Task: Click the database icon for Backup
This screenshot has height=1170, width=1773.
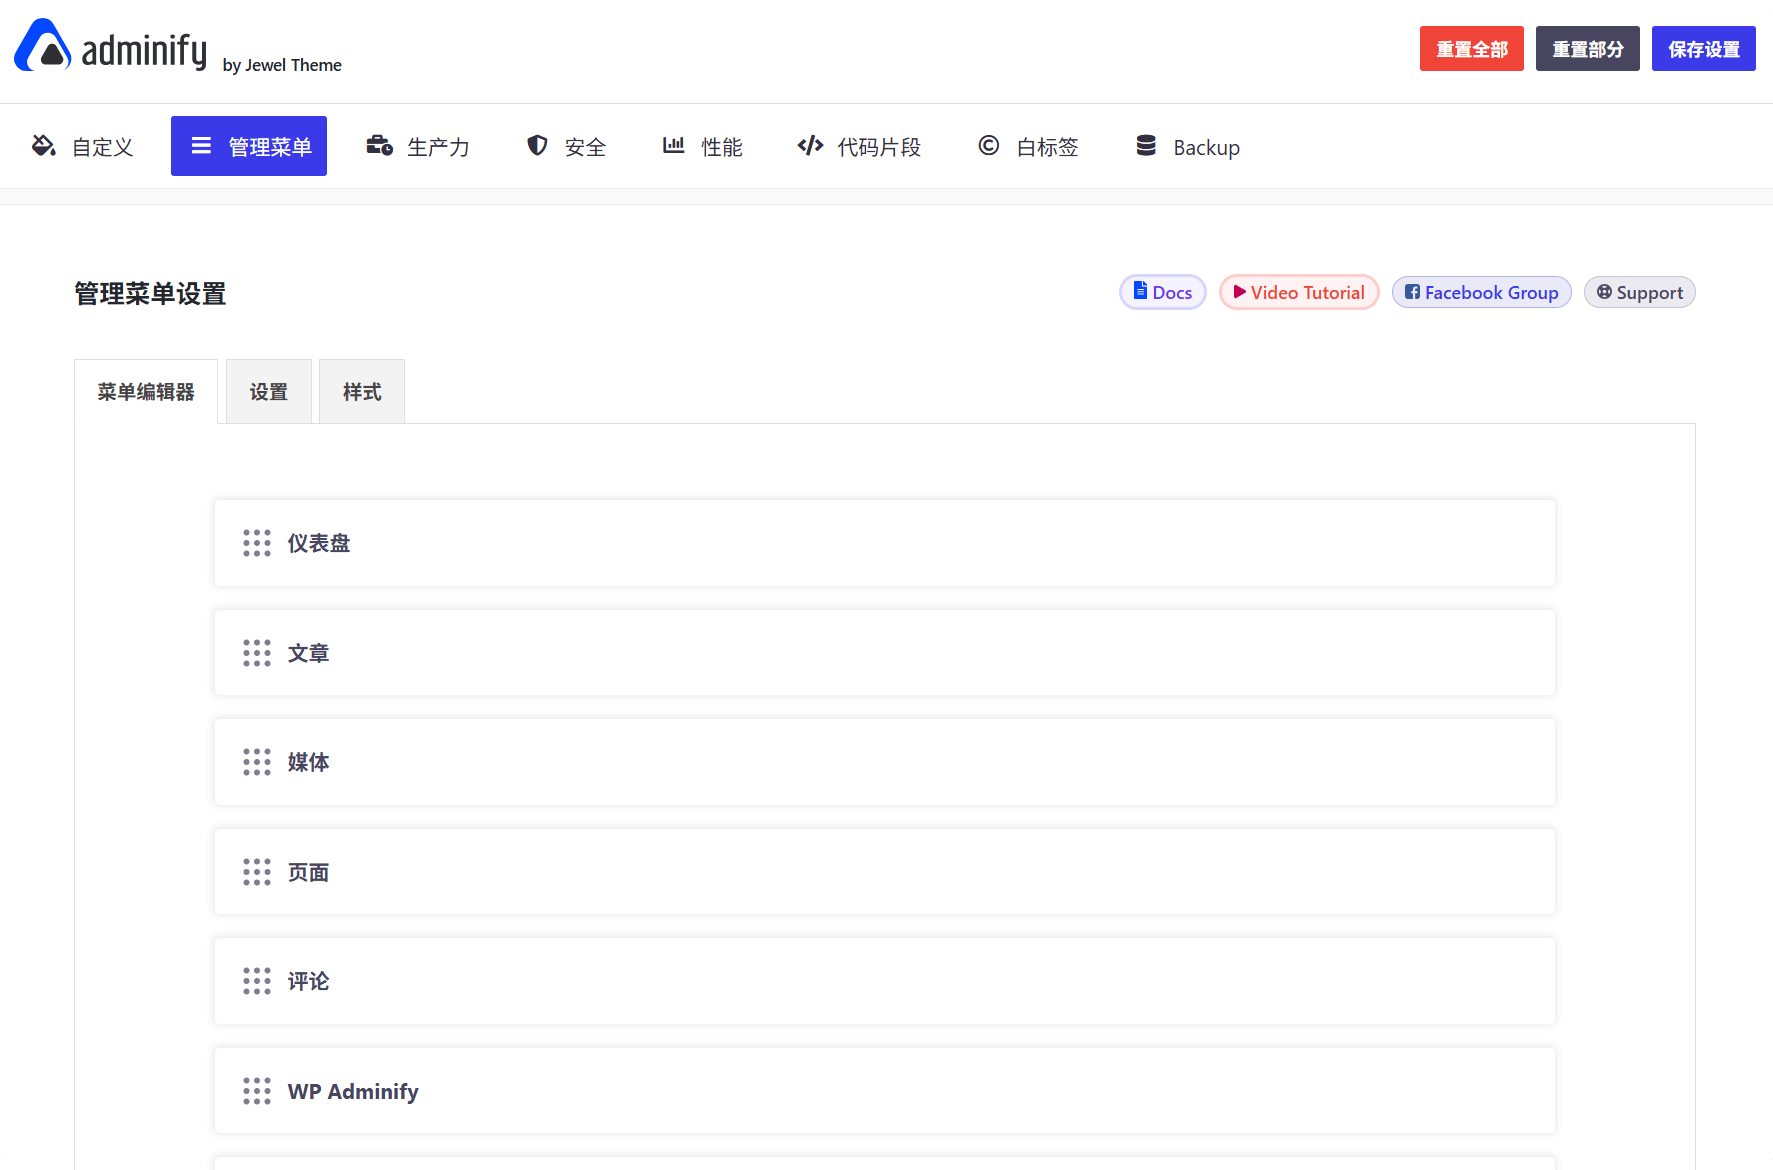Action: (x=1146, y=146)
